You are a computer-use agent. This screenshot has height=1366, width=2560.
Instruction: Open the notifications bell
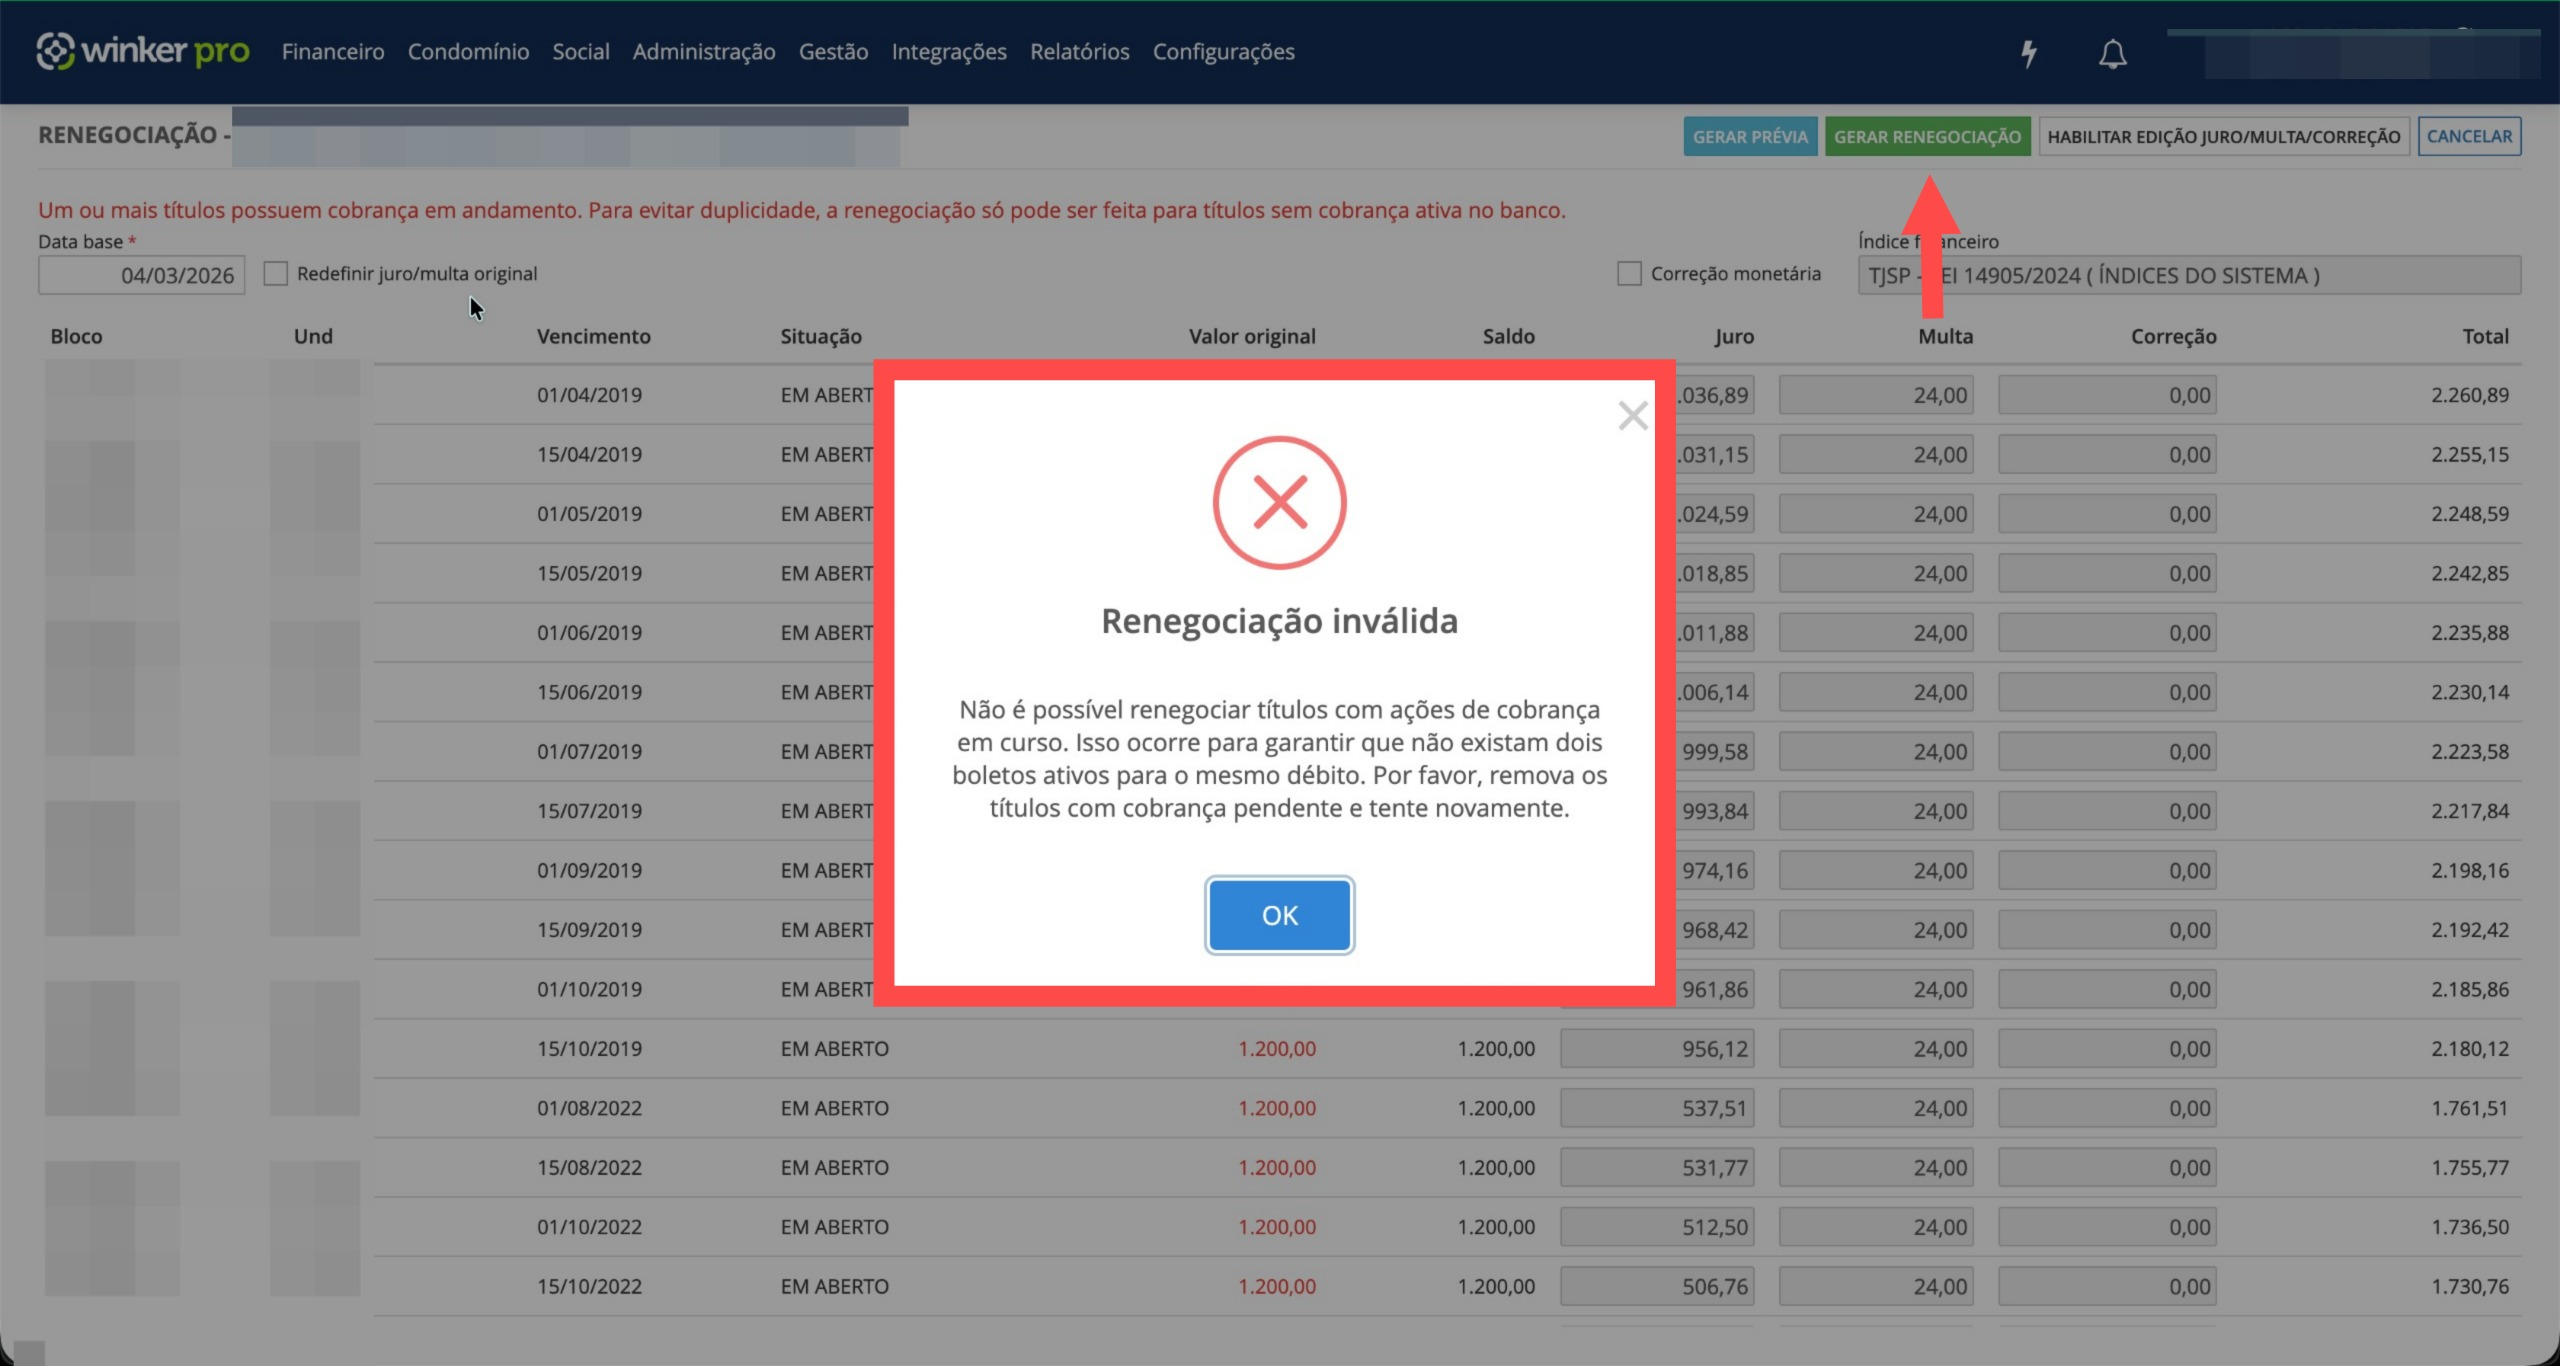[x=2112, y=53]
